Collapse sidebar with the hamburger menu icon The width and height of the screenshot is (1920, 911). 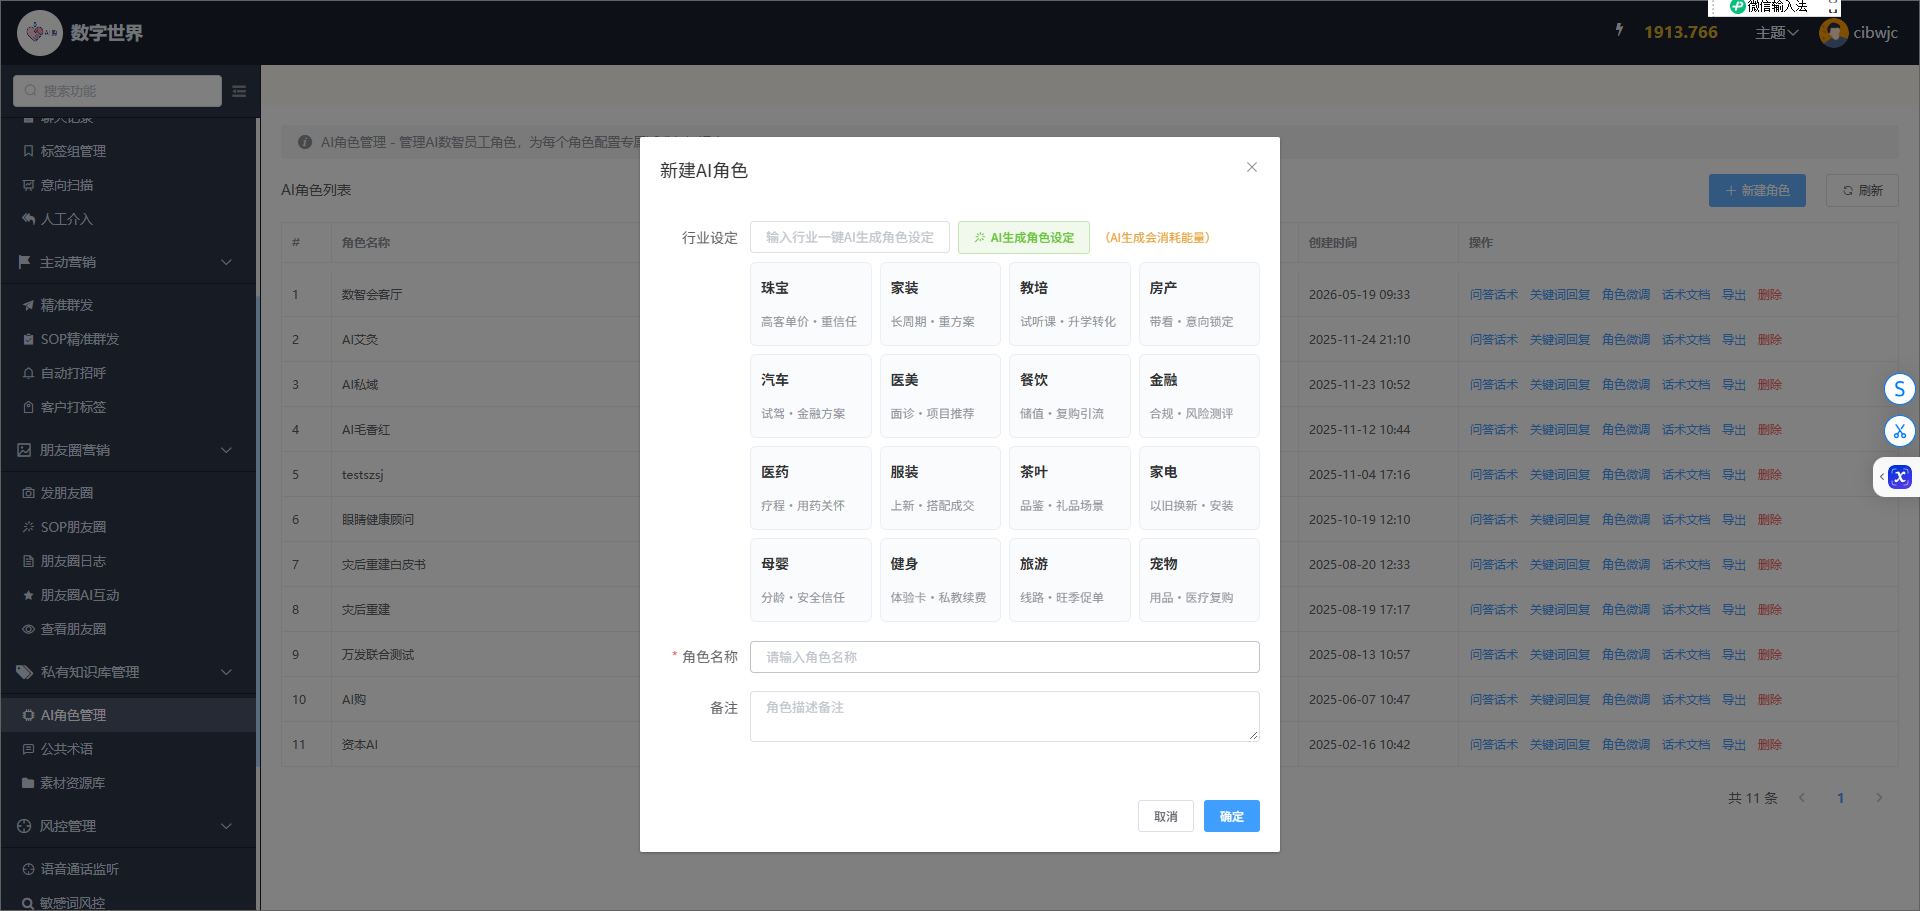[x=239, y=91]
